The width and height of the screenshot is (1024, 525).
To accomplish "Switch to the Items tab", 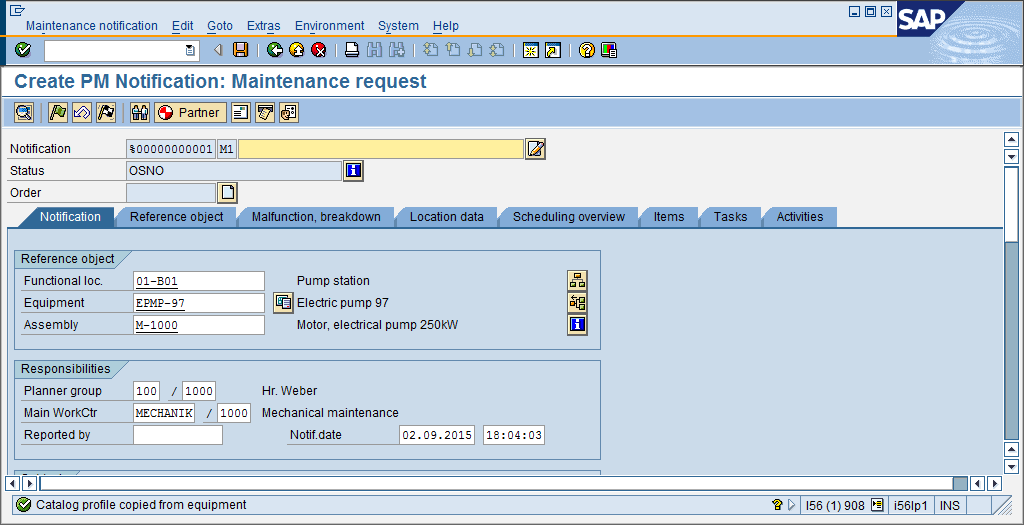I will pos(669,217).
